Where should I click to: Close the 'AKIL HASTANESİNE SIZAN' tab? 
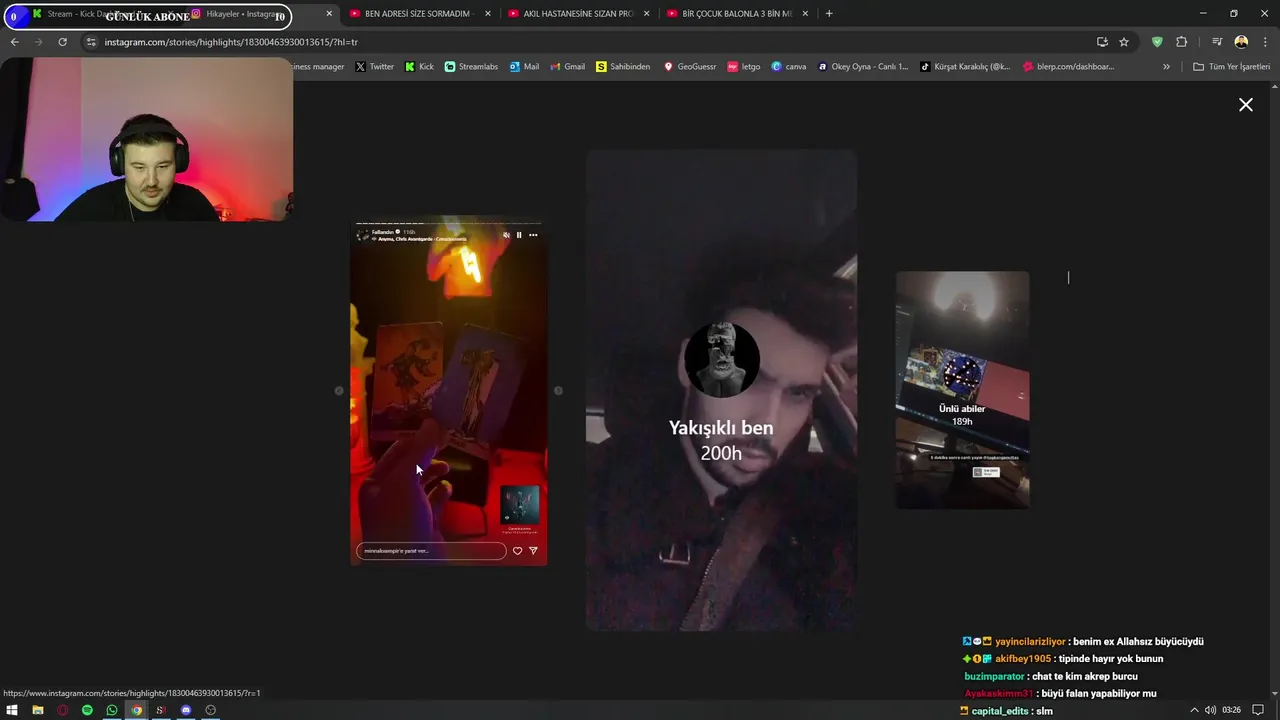pos(647,14)
